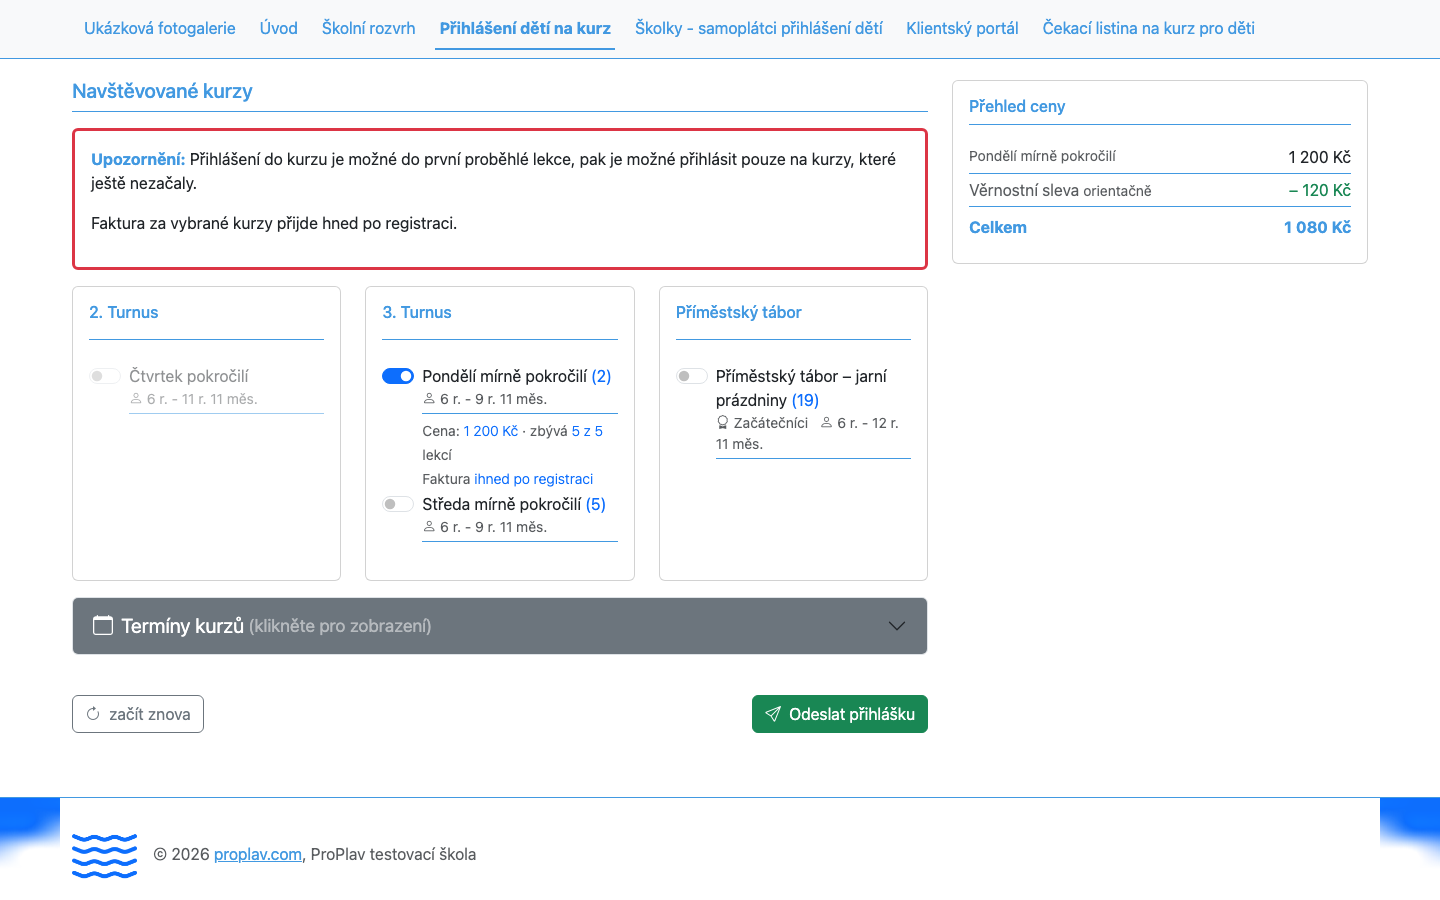Screen dimensions: 1440x900
Task: Expand the Termíny kurzů section header
Action: (x=500, y=626)
